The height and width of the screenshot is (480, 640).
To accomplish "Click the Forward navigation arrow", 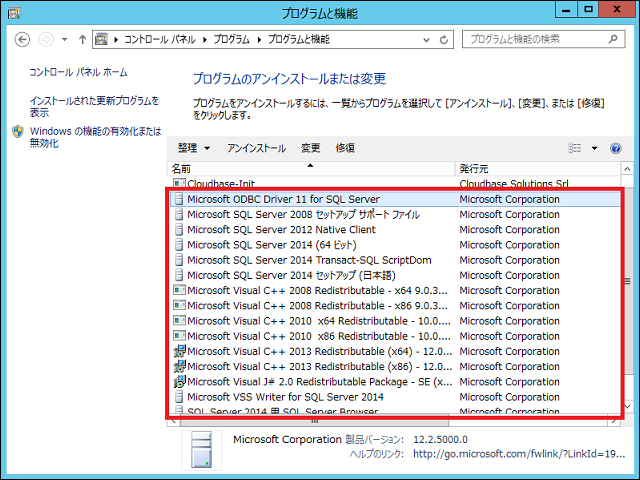I will point(46,40).
